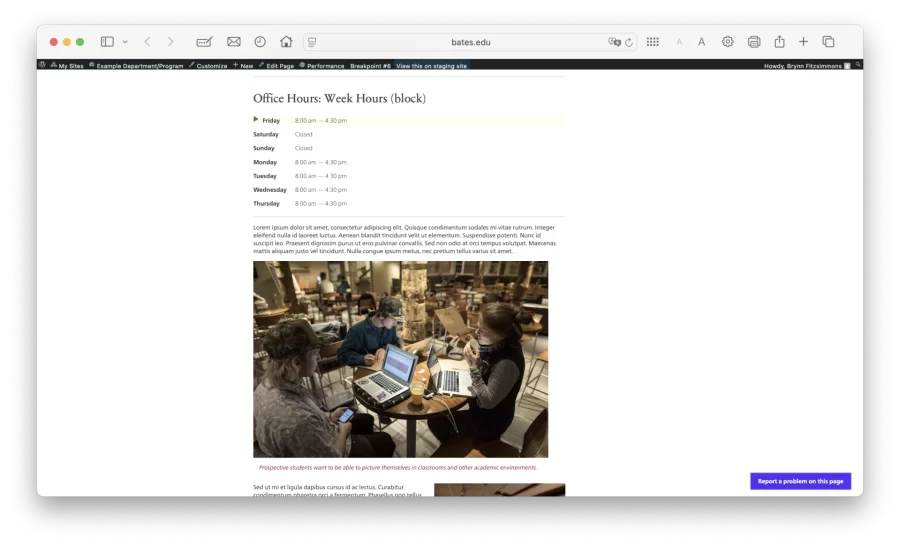Viewport: 900px width, 545px height.
Task: Click Monday's 8:00 am – 4:30 pm hours
Action: (x=321, y=162)
